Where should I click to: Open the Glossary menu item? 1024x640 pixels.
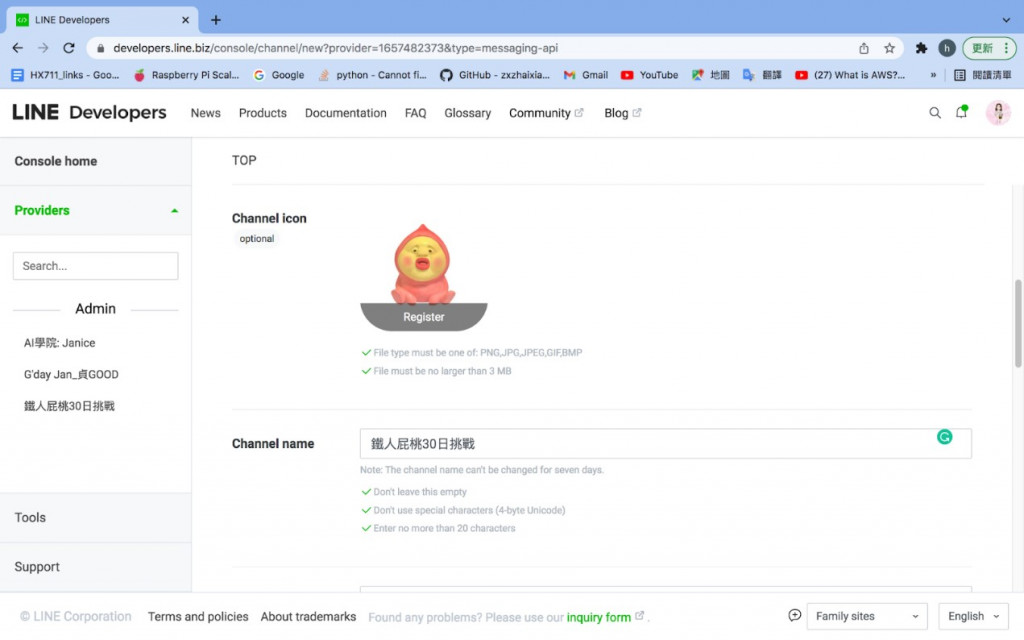point(468,113)
